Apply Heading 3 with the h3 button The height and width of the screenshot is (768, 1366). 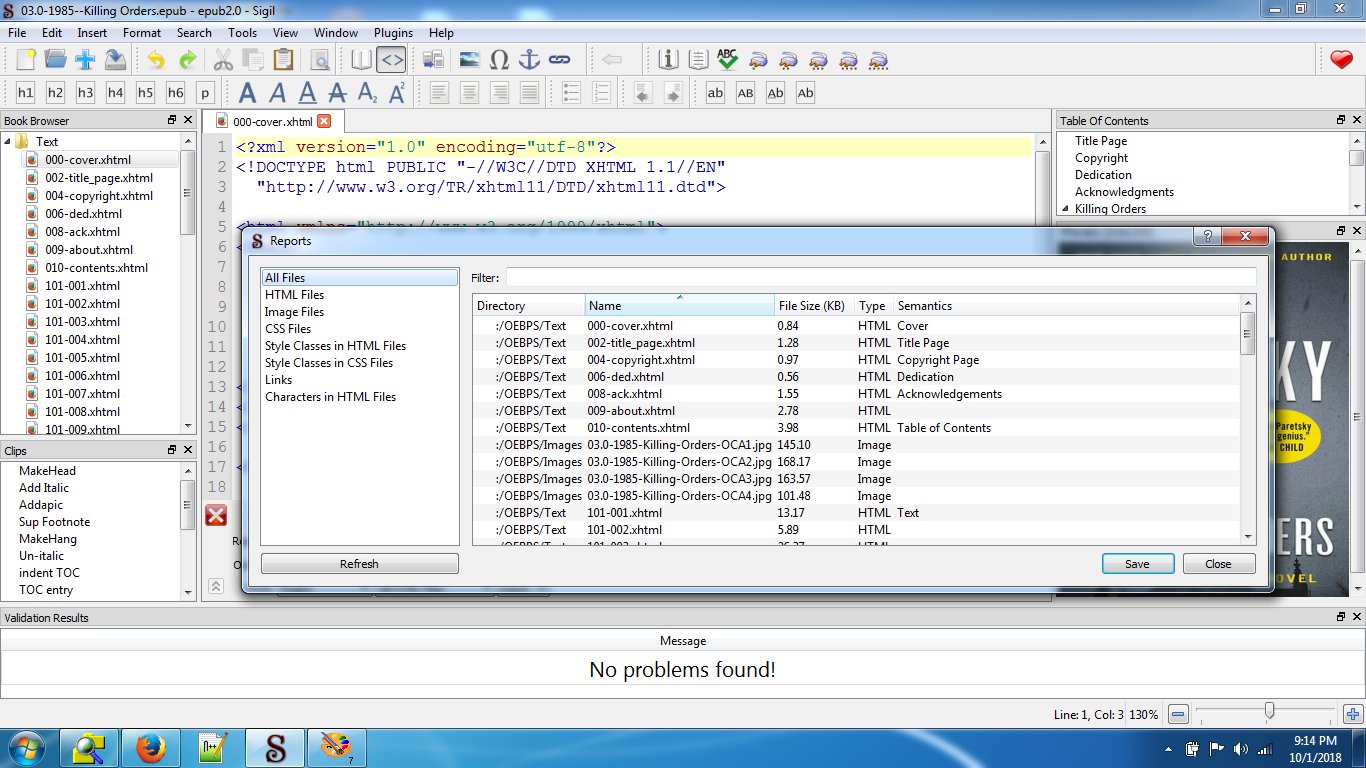[85, 93]
